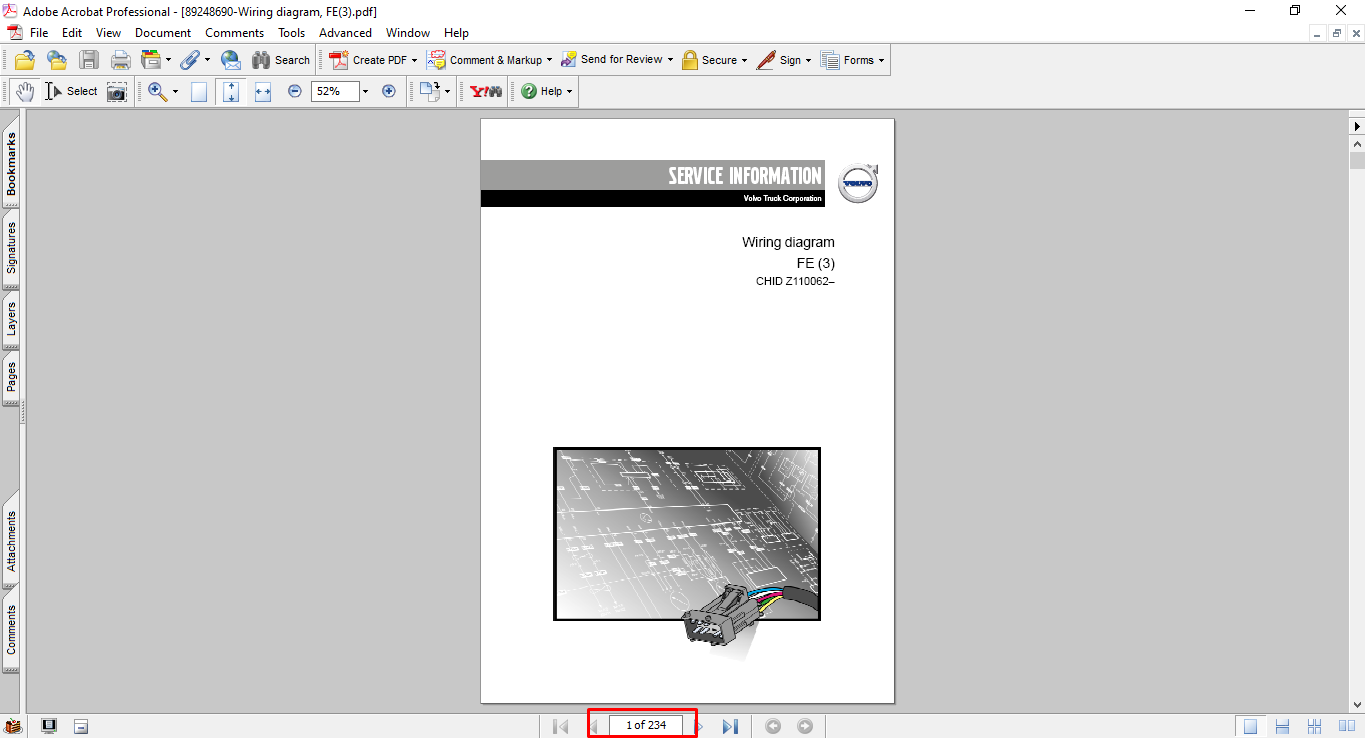Open the zoom percentage dropdown arrow
The width and height of the screenshot is (1365, 738).
click(x=365, y=91)
